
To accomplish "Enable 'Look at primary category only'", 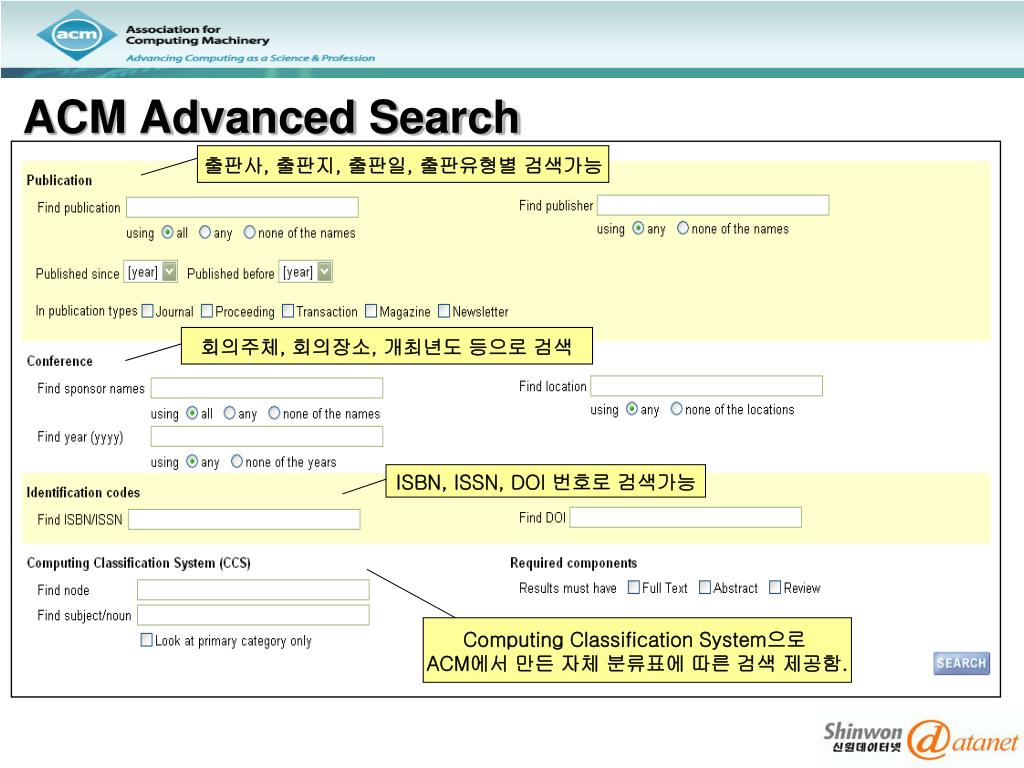I will click(x=147, y=640).
